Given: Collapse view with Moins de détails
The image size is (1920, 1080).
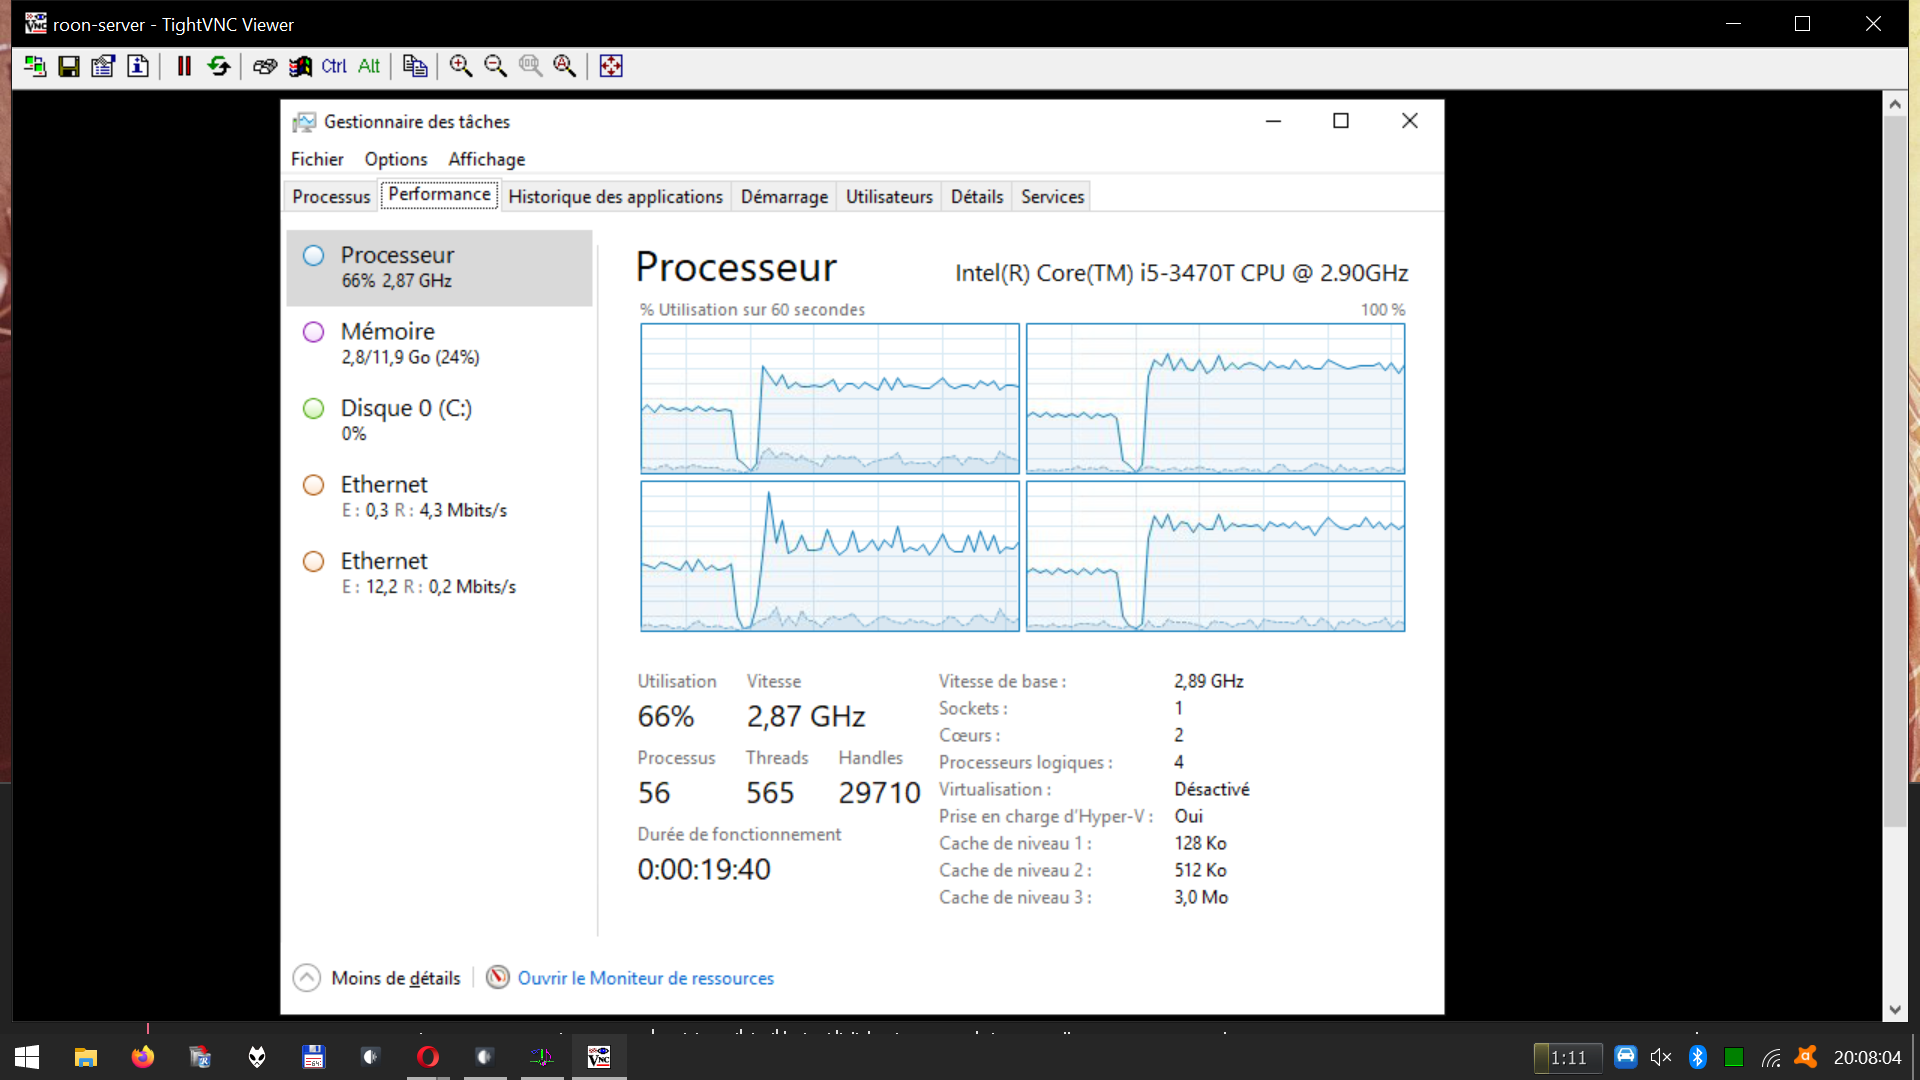Looking at the screenshot, I should pos(377,978).
